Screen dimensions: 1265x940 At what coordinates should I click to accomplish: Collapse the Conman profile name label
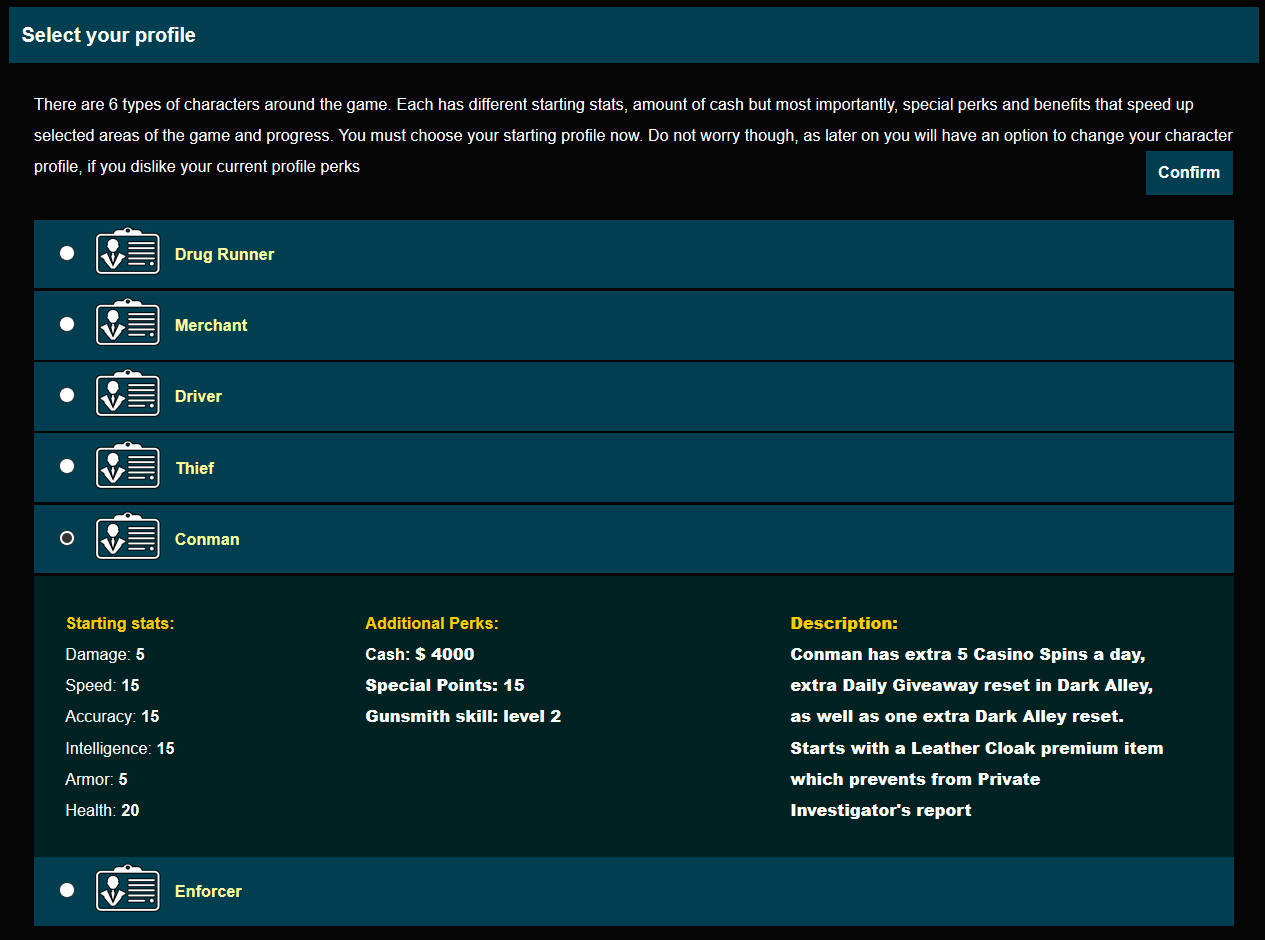(207, 539)
